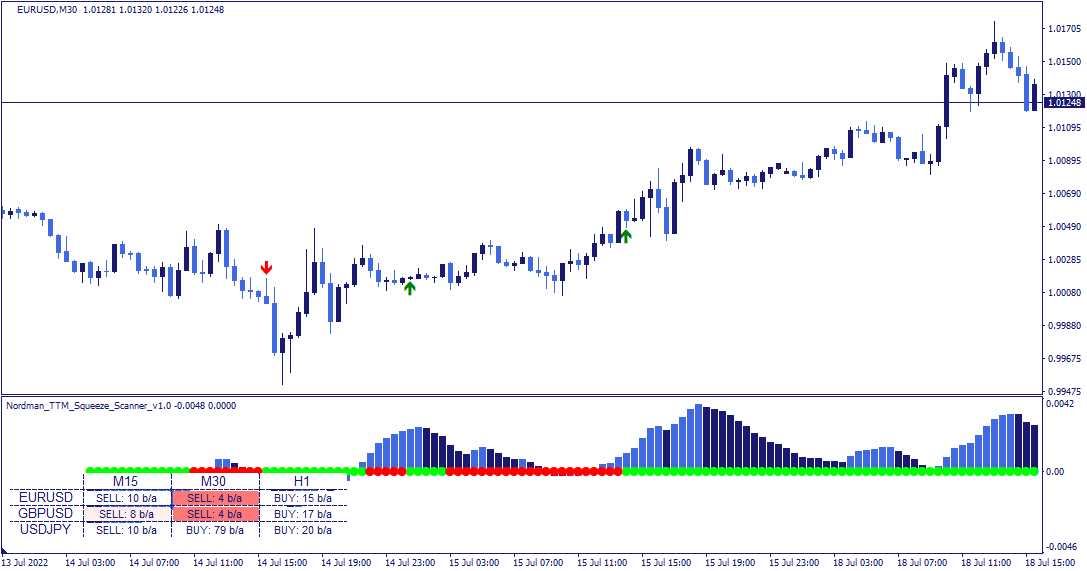The image size is (1087, 571).
Task: Click USDJPY H1 cell 'BUY: 20 b/a'
Action: click(x=303, y=530)
